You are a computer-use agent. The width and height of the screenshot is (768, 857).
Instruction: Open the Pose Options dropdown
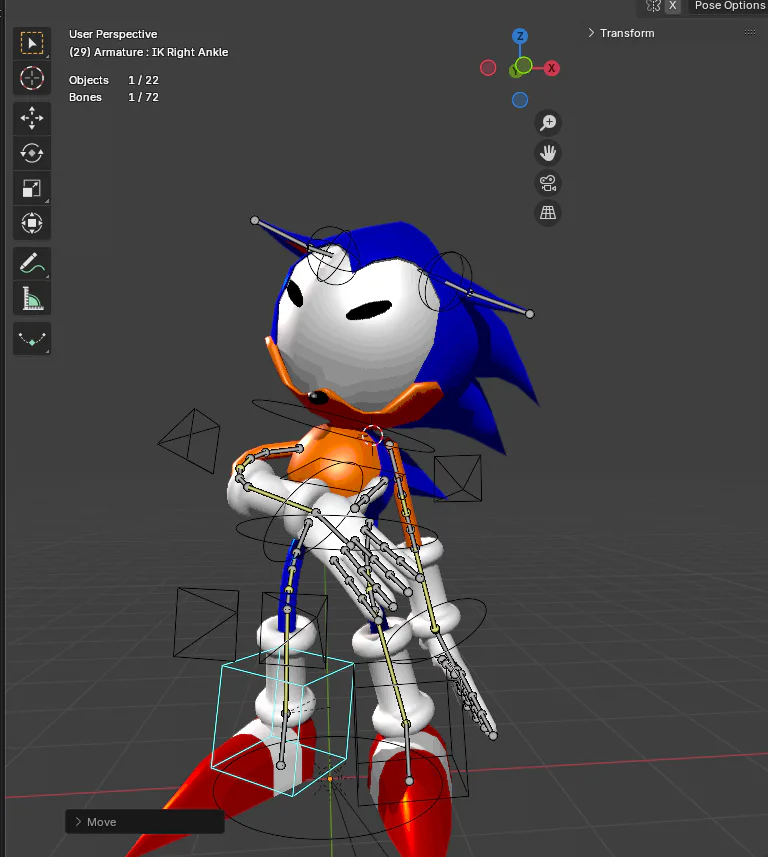[729, 5]
